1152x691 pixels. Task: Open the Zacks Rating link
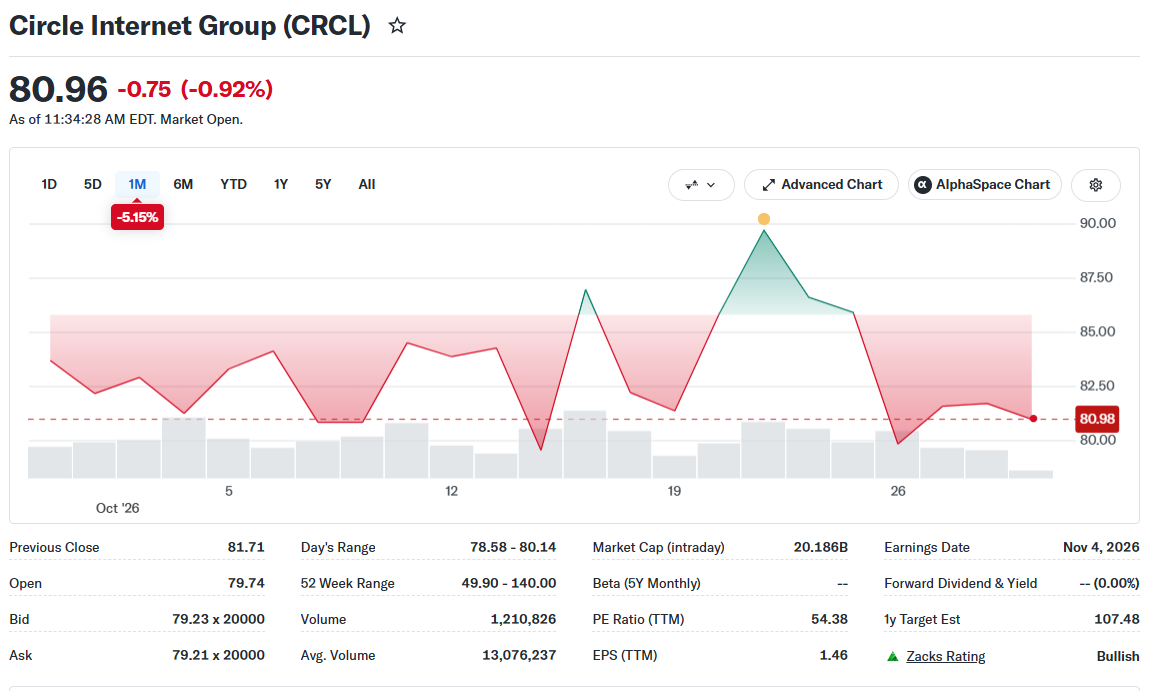tap(946, 656)
